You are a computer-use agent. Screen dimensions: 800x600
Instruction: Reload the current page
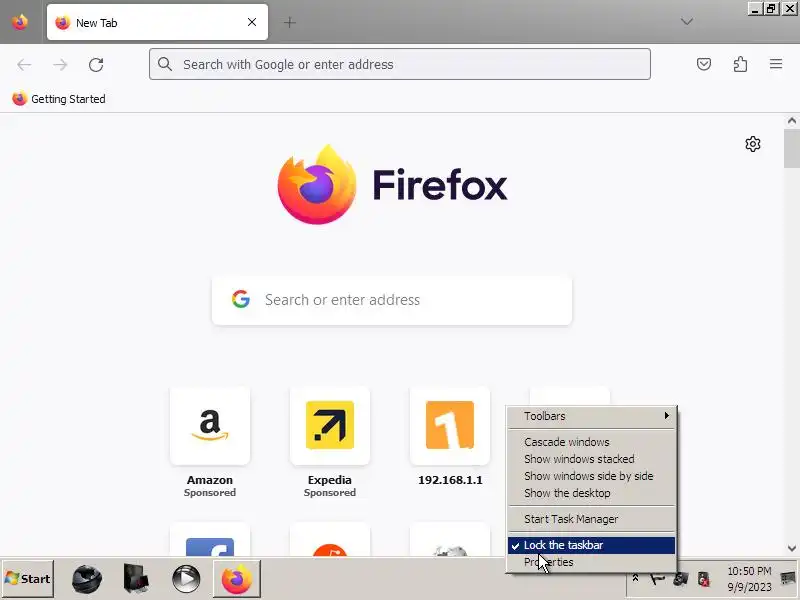(x=96, y=64)
